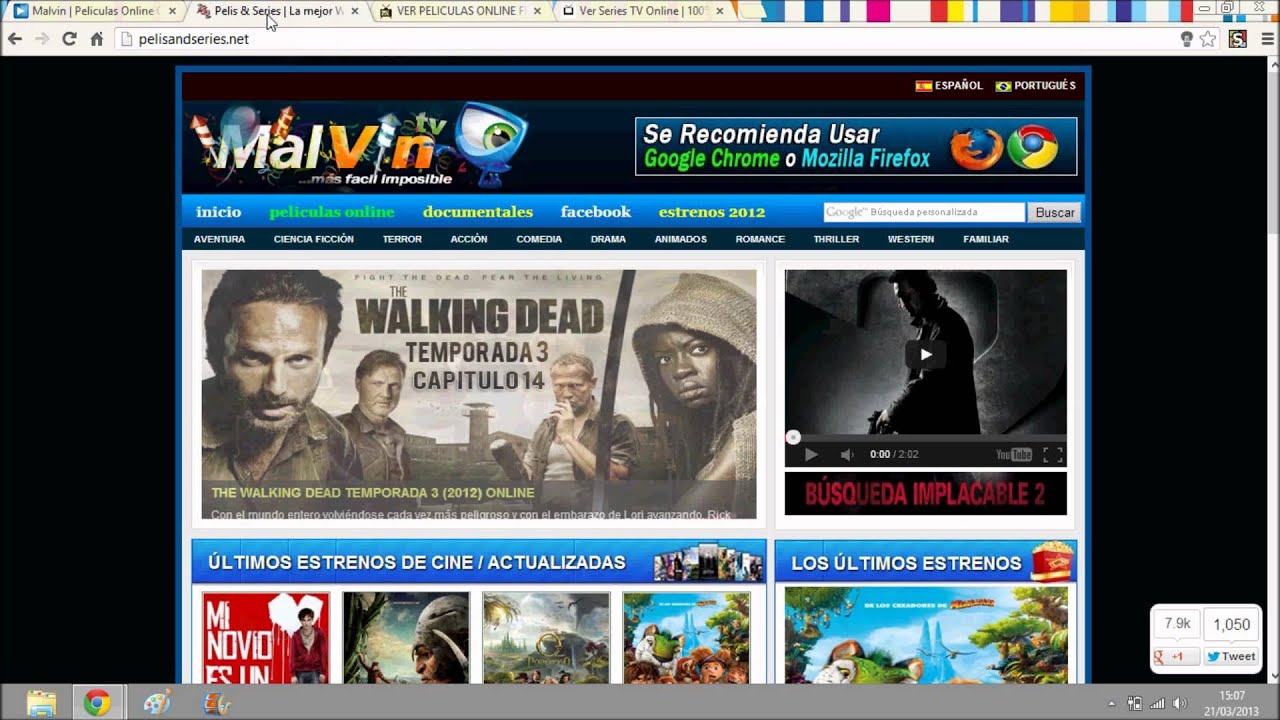Browse the COMEDIA genre
The height and width of the screenshot is (720, 1280).
point(539,239)
